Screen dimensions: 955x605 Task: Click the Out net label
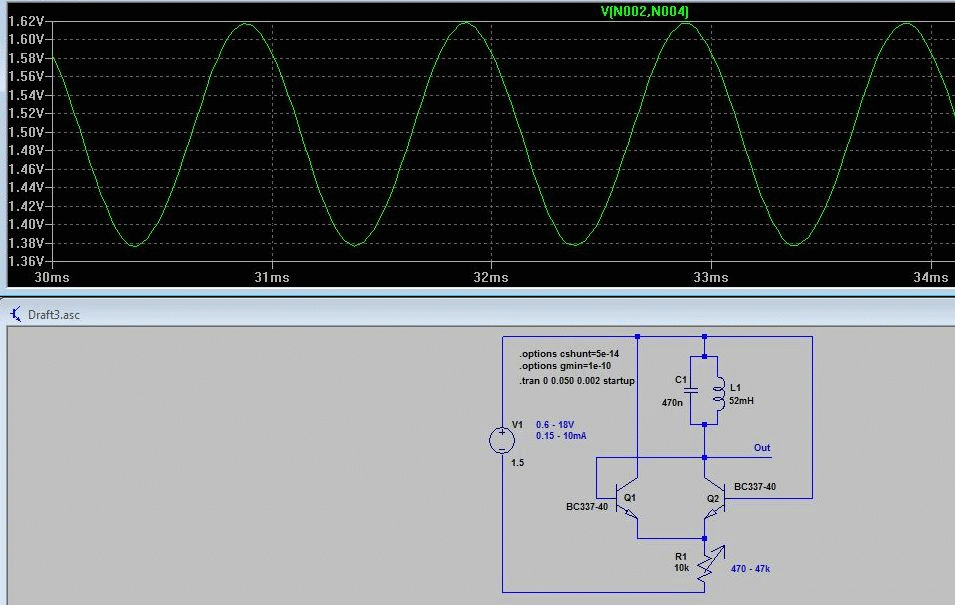pyautogui.click(x=762, y=448)
